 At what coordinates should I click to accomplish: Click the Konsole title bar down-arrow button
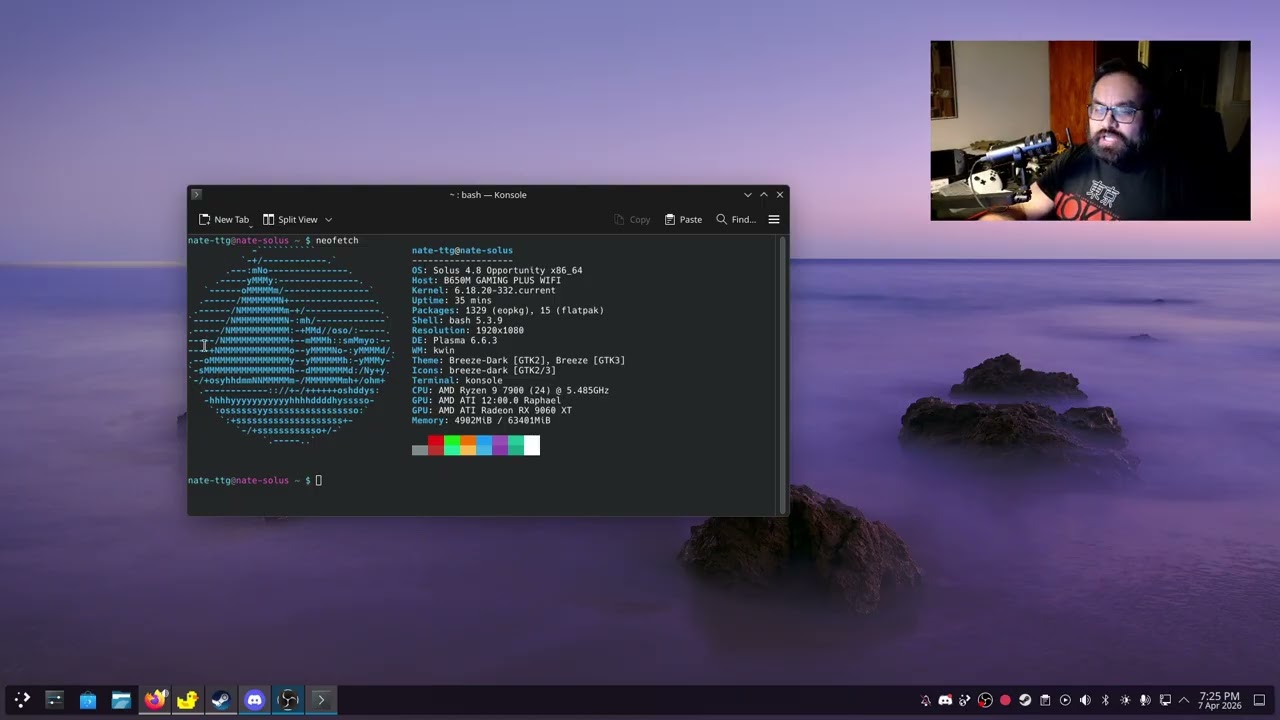click(x=747, y=194)
